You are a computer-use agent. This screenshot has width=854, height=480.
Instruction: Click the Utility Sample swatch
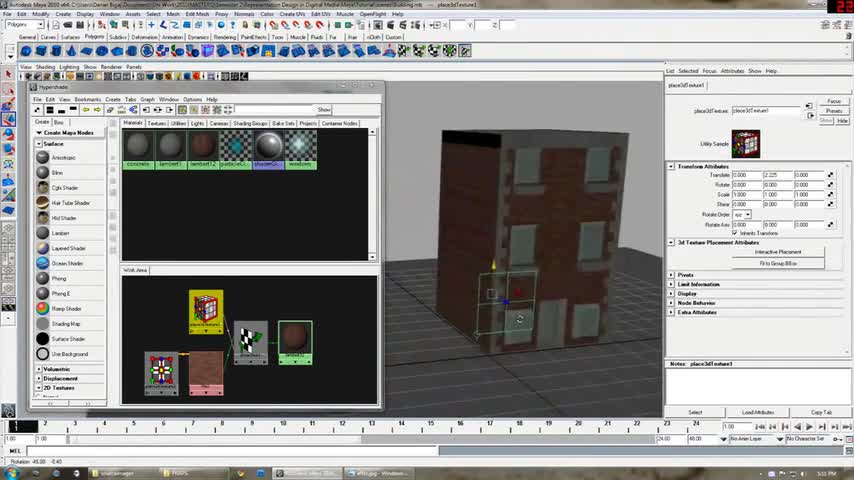click(746, 144)
